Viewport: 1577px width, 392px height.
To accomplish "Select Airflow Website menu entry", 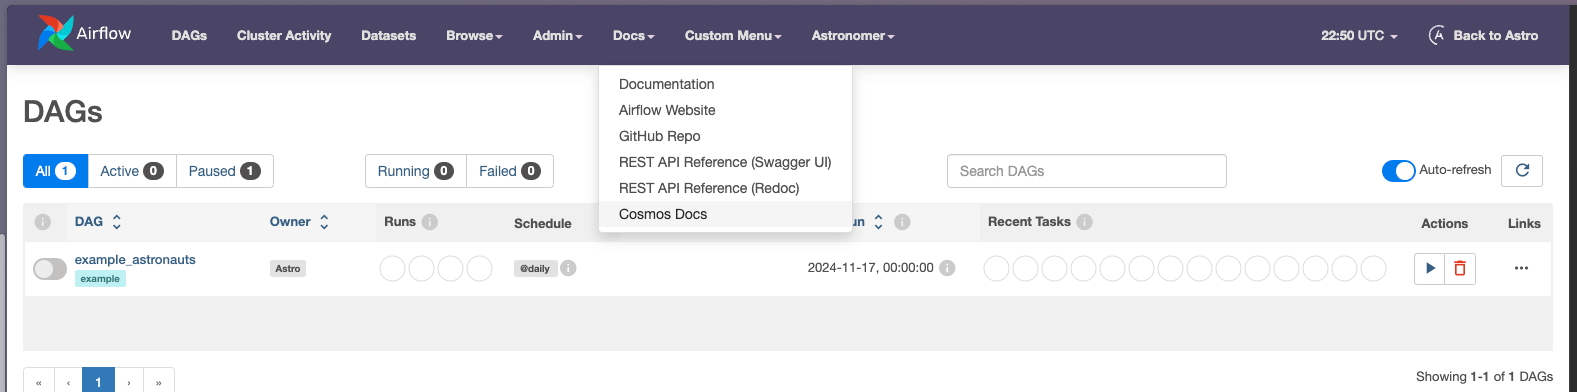I will tap(725, 110).
